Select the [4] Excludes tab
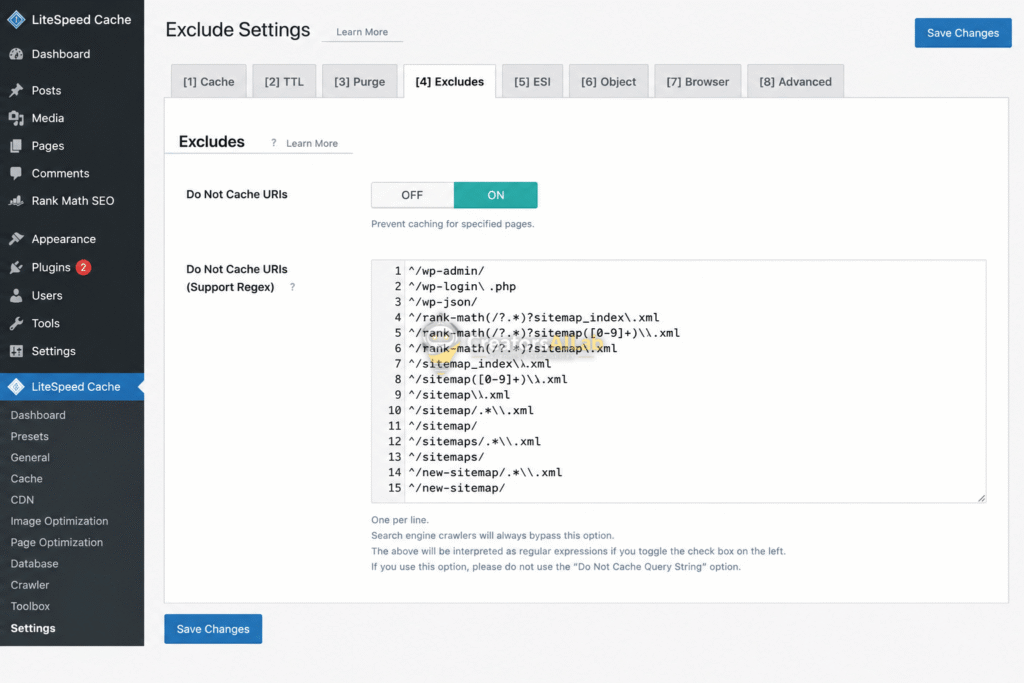This screenshot has height=683, width=1024. point(450,82)
